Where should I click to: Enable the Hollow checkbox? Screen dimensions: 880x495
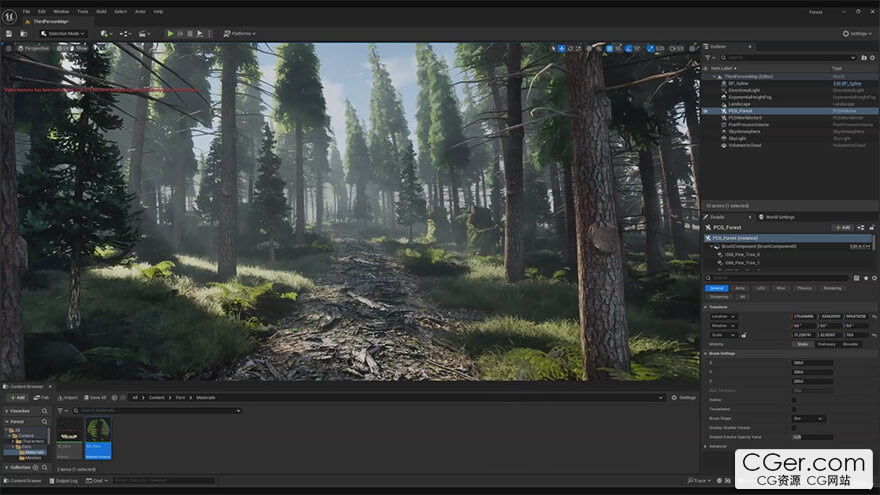[794, 399]
